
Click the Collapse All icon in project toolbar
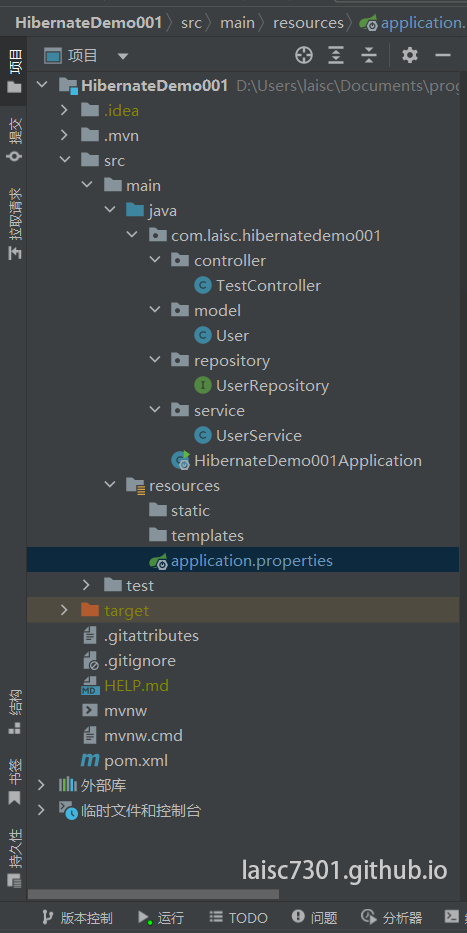[369, 56]
